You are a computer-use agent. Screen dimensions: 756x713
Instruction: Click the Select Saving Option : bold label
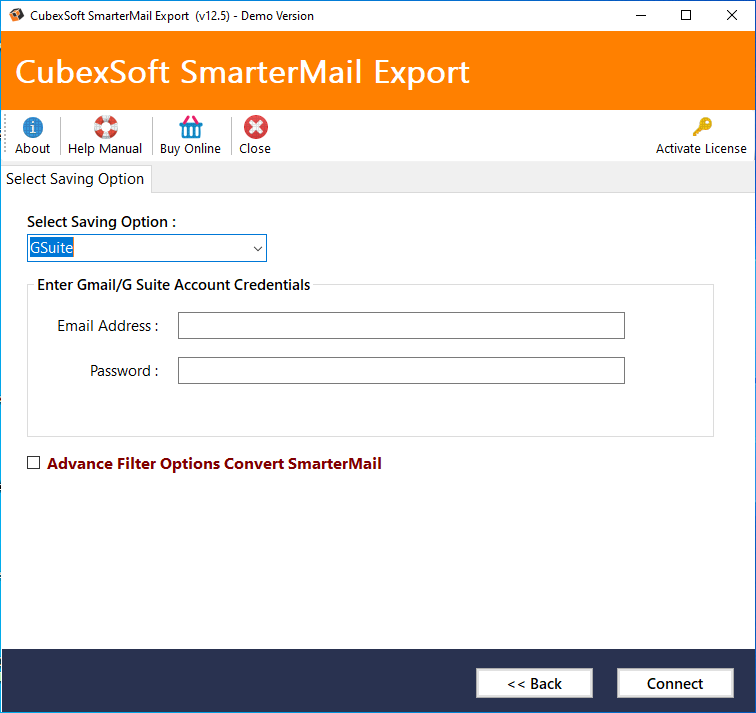(x=102, y=222)
